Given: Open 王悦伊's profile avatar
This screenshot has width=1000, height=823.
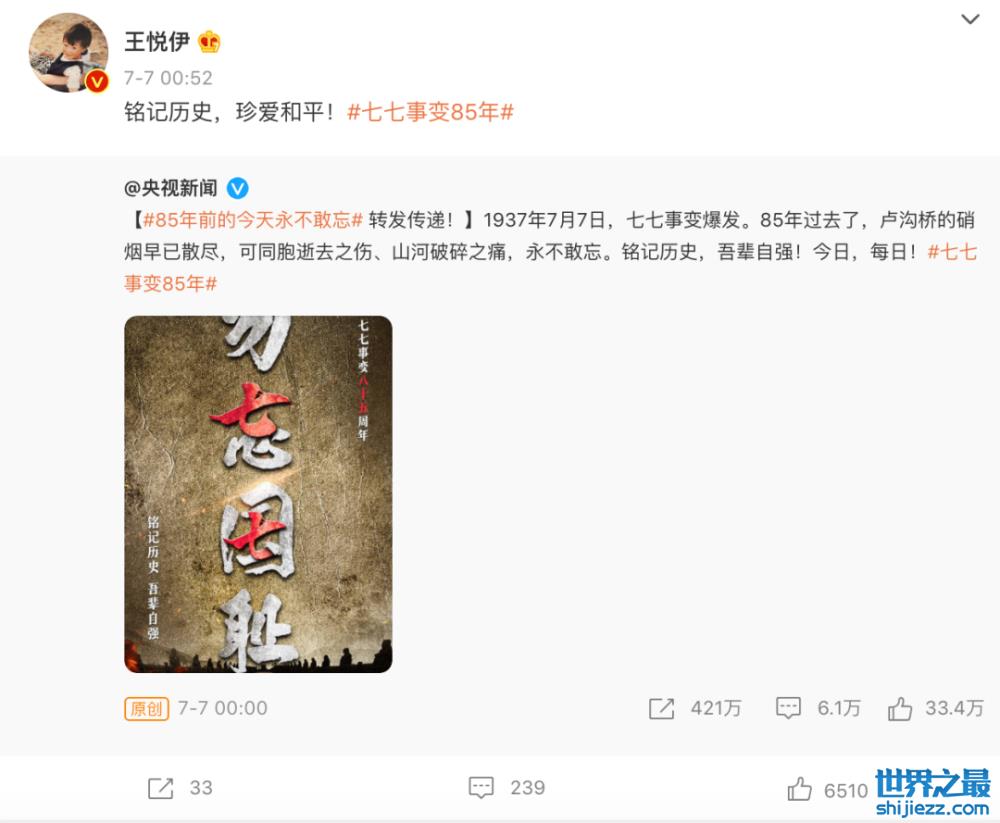Looking at the screenshot, I should pos(68,52).
